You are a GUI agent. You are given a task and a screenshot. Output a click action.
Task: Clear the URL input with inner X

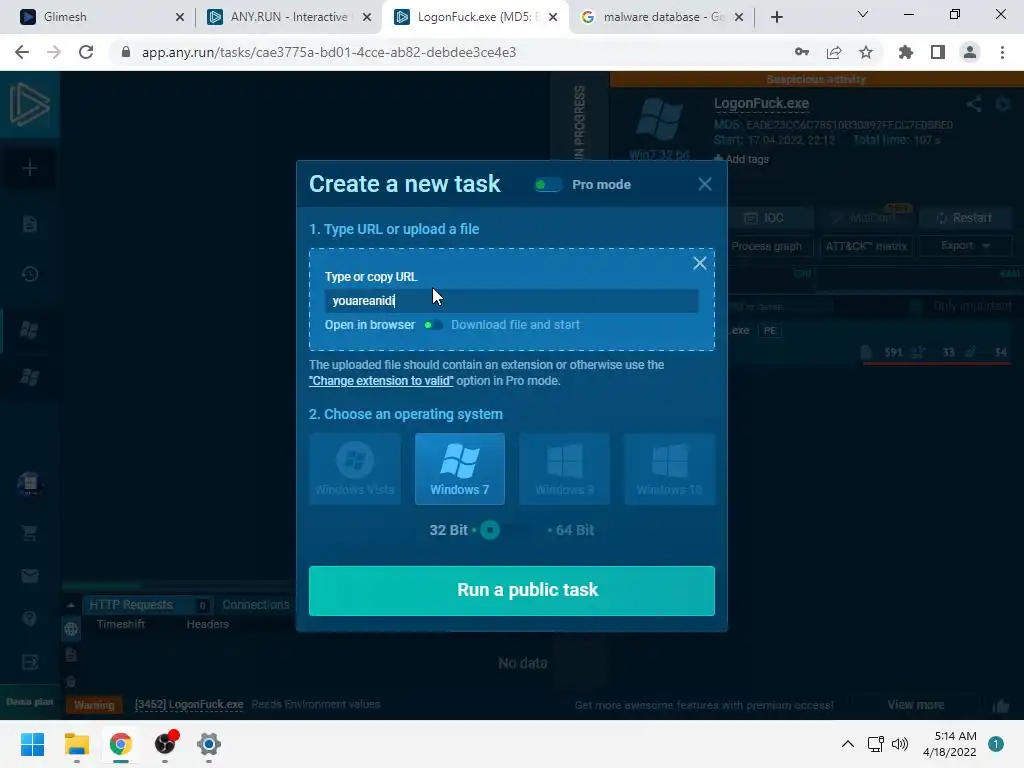tap(699, 263)
